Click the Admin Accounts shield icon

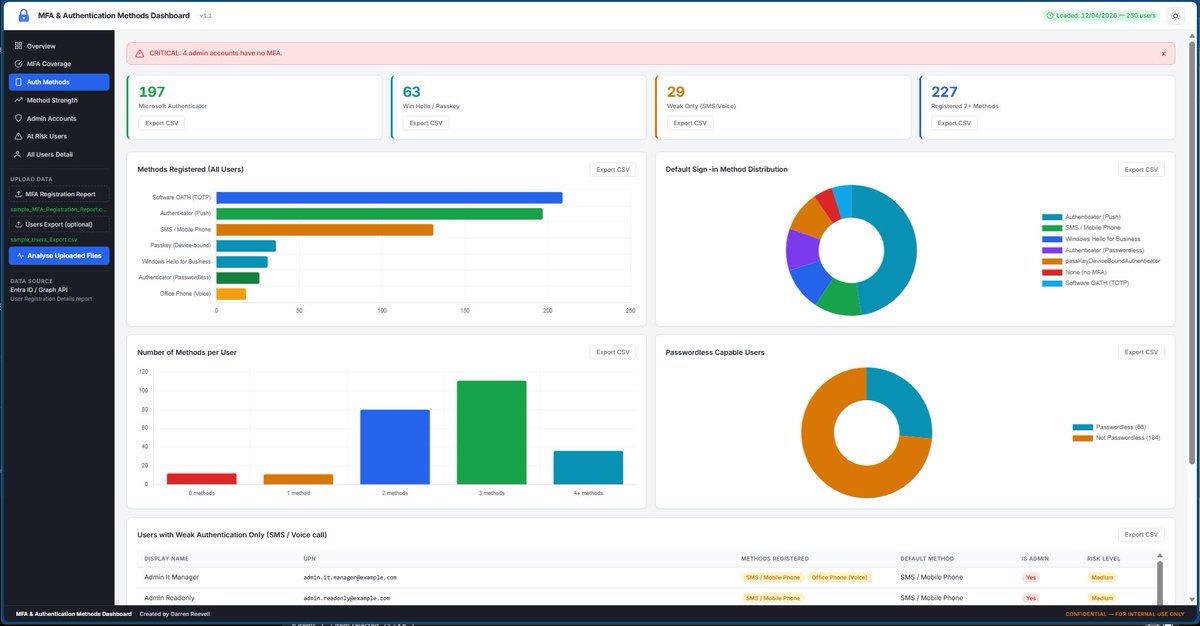click(18, 118)
